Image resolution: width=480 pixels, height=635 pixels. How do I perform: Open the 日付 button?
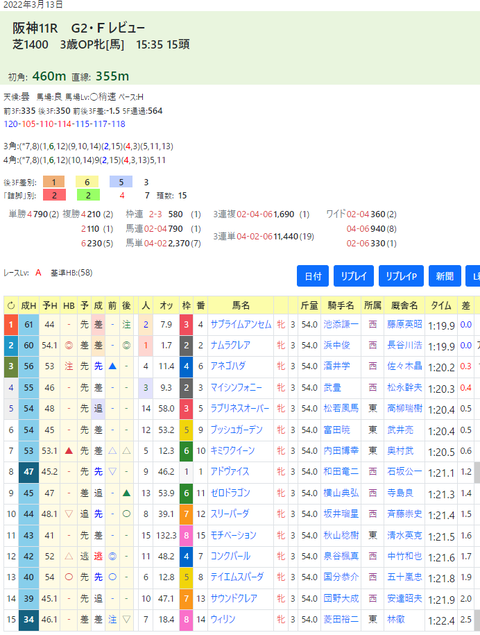coord(313,276)
